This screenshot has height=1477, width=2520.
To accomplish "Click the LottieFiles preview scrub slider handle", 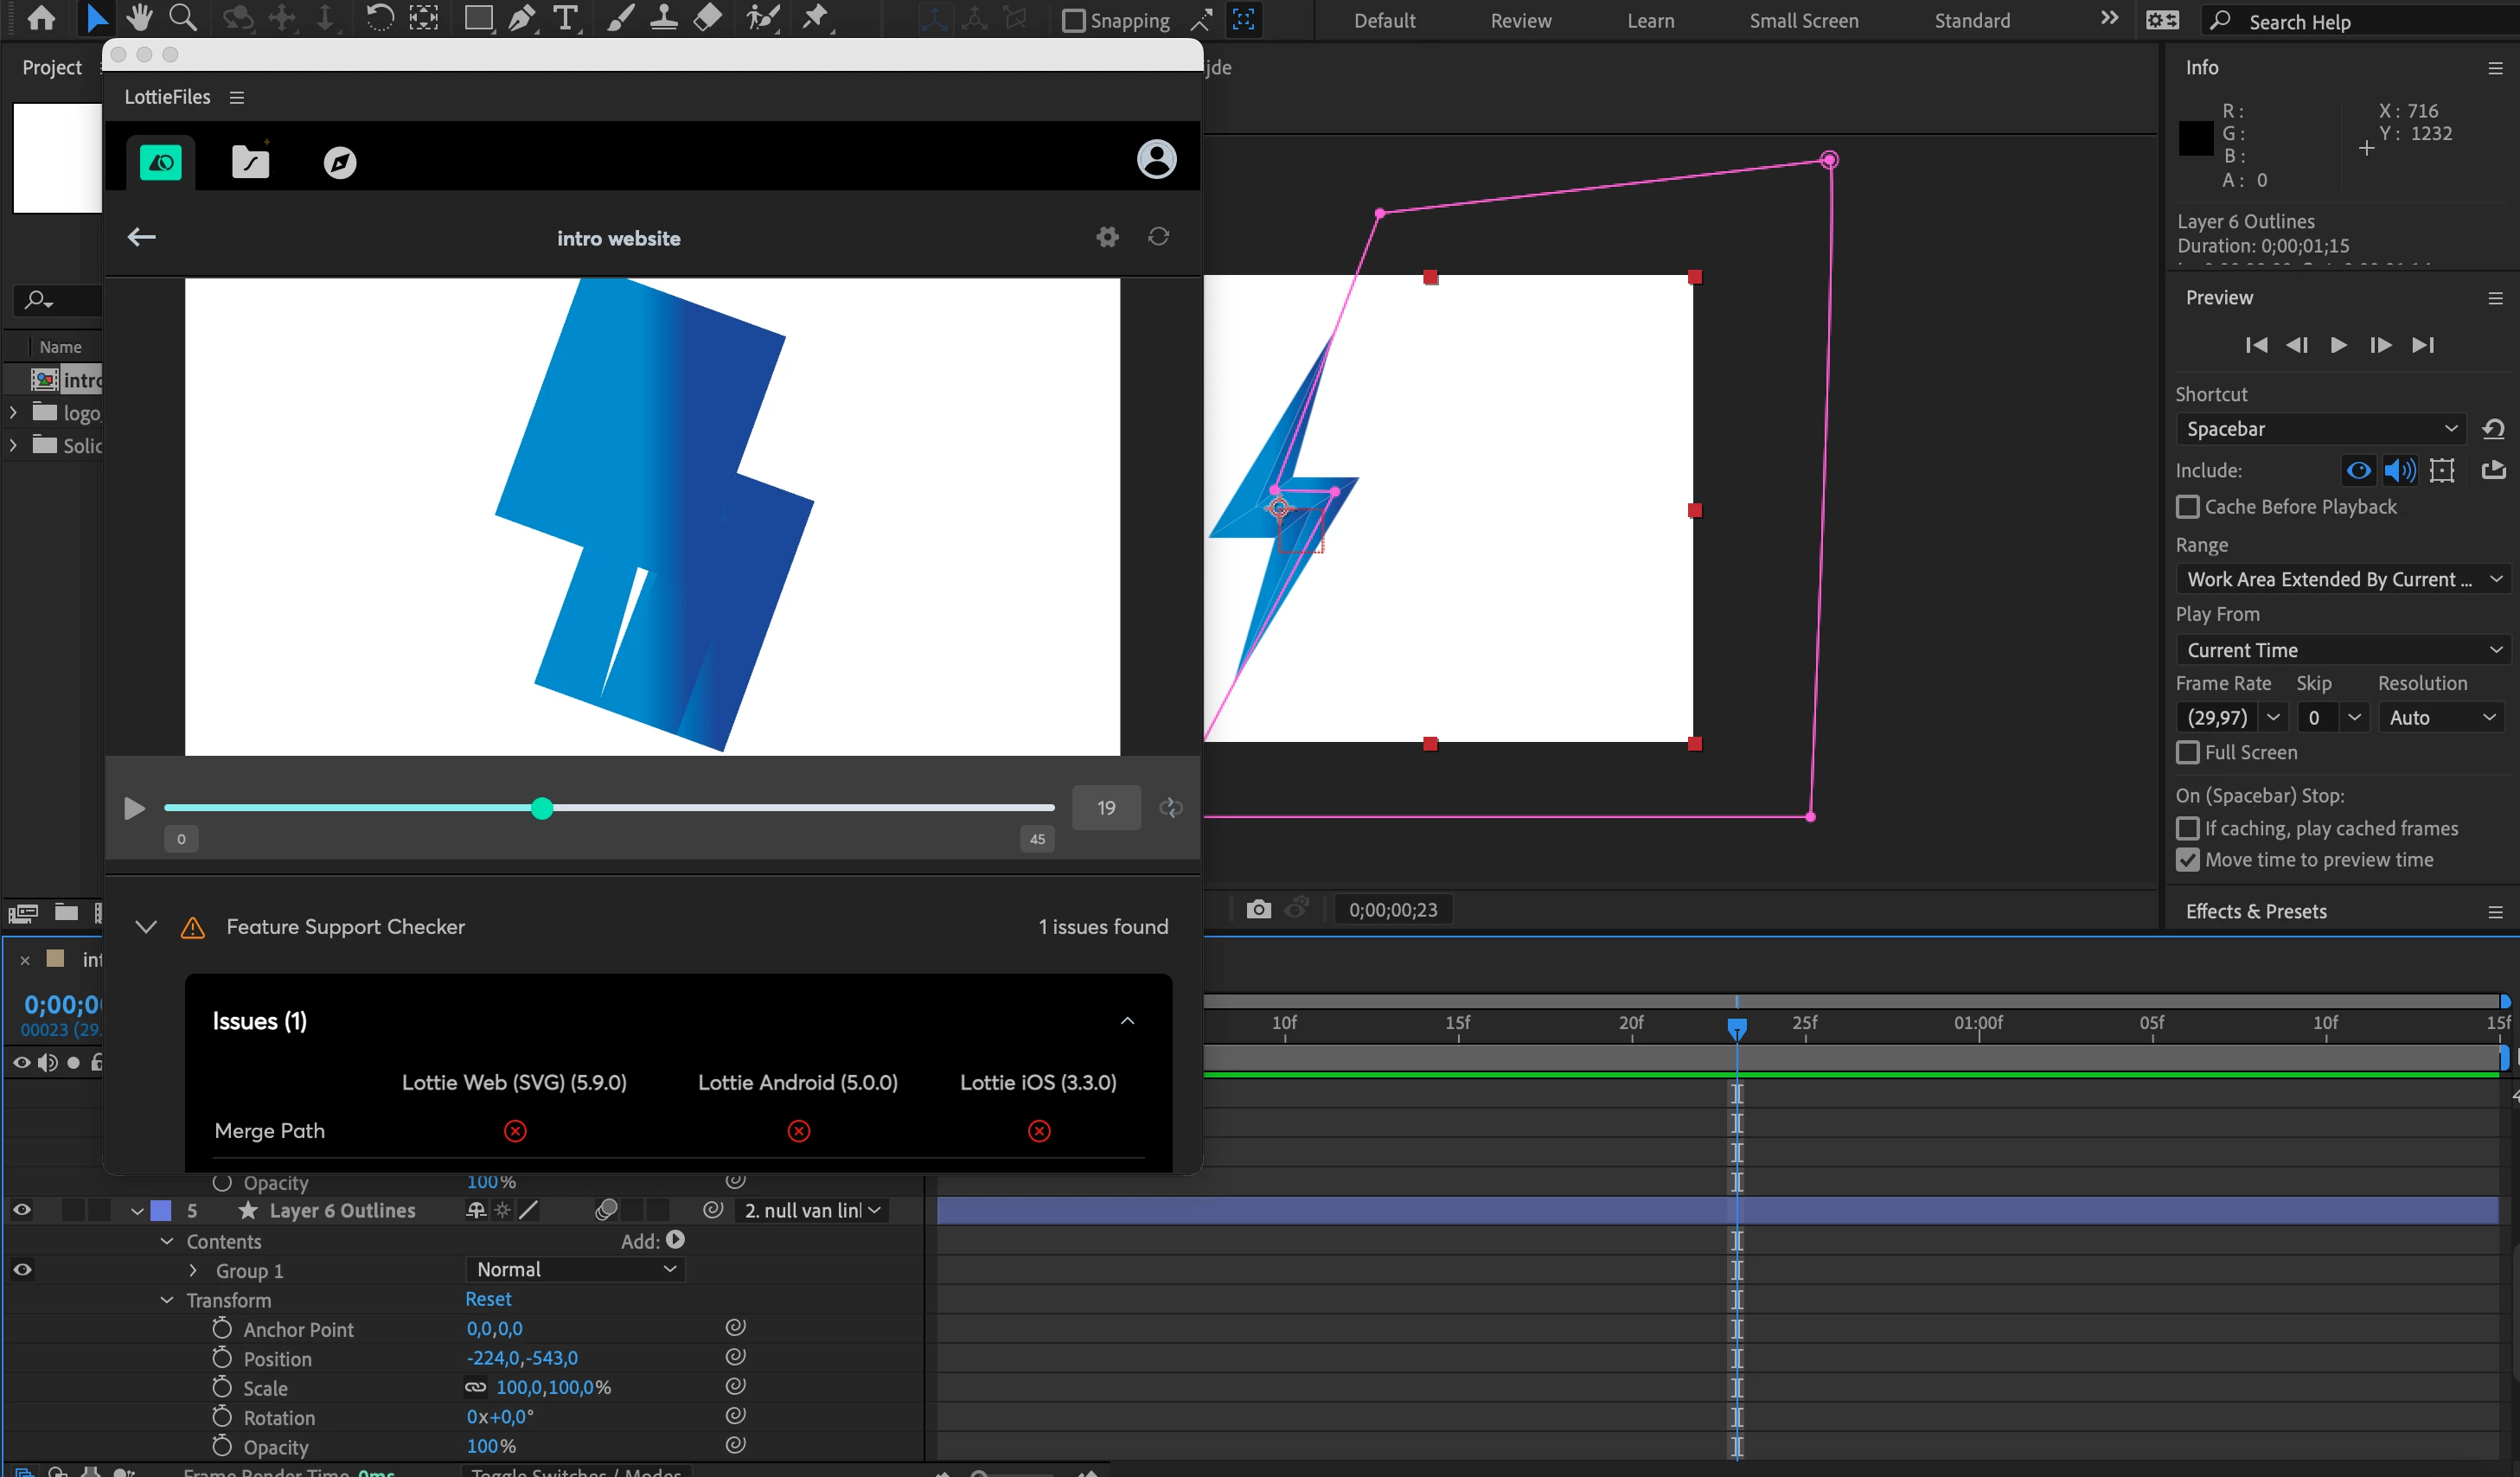I will (542, 808).
